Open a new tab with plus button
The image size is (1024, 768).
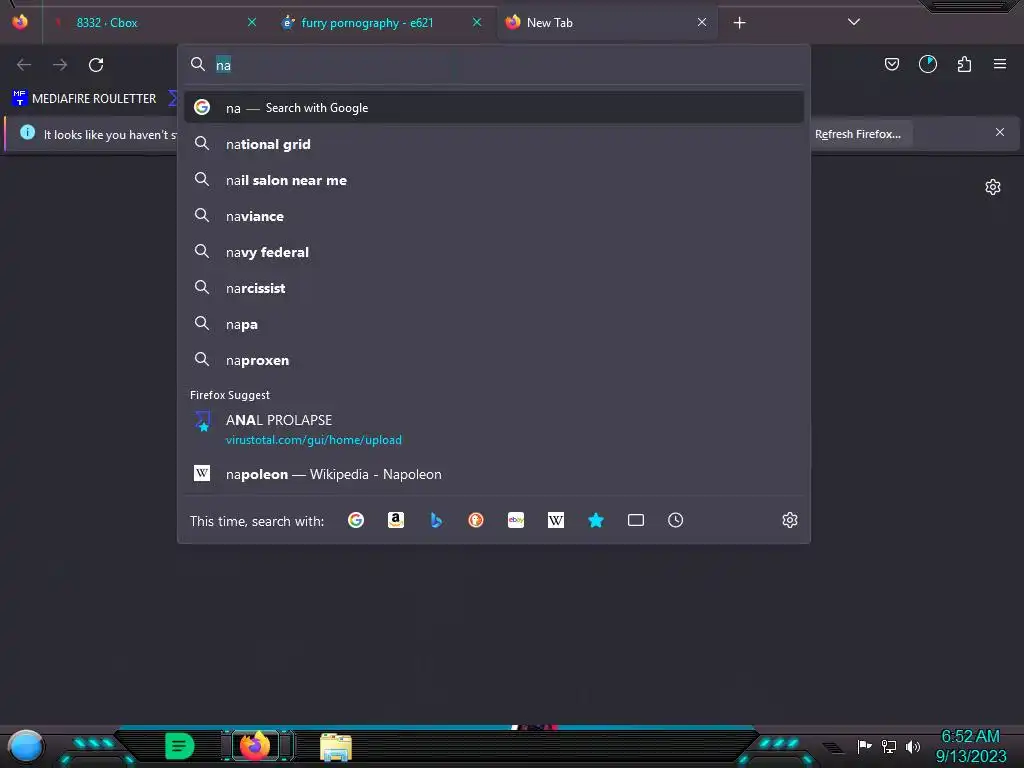(739, 23)
